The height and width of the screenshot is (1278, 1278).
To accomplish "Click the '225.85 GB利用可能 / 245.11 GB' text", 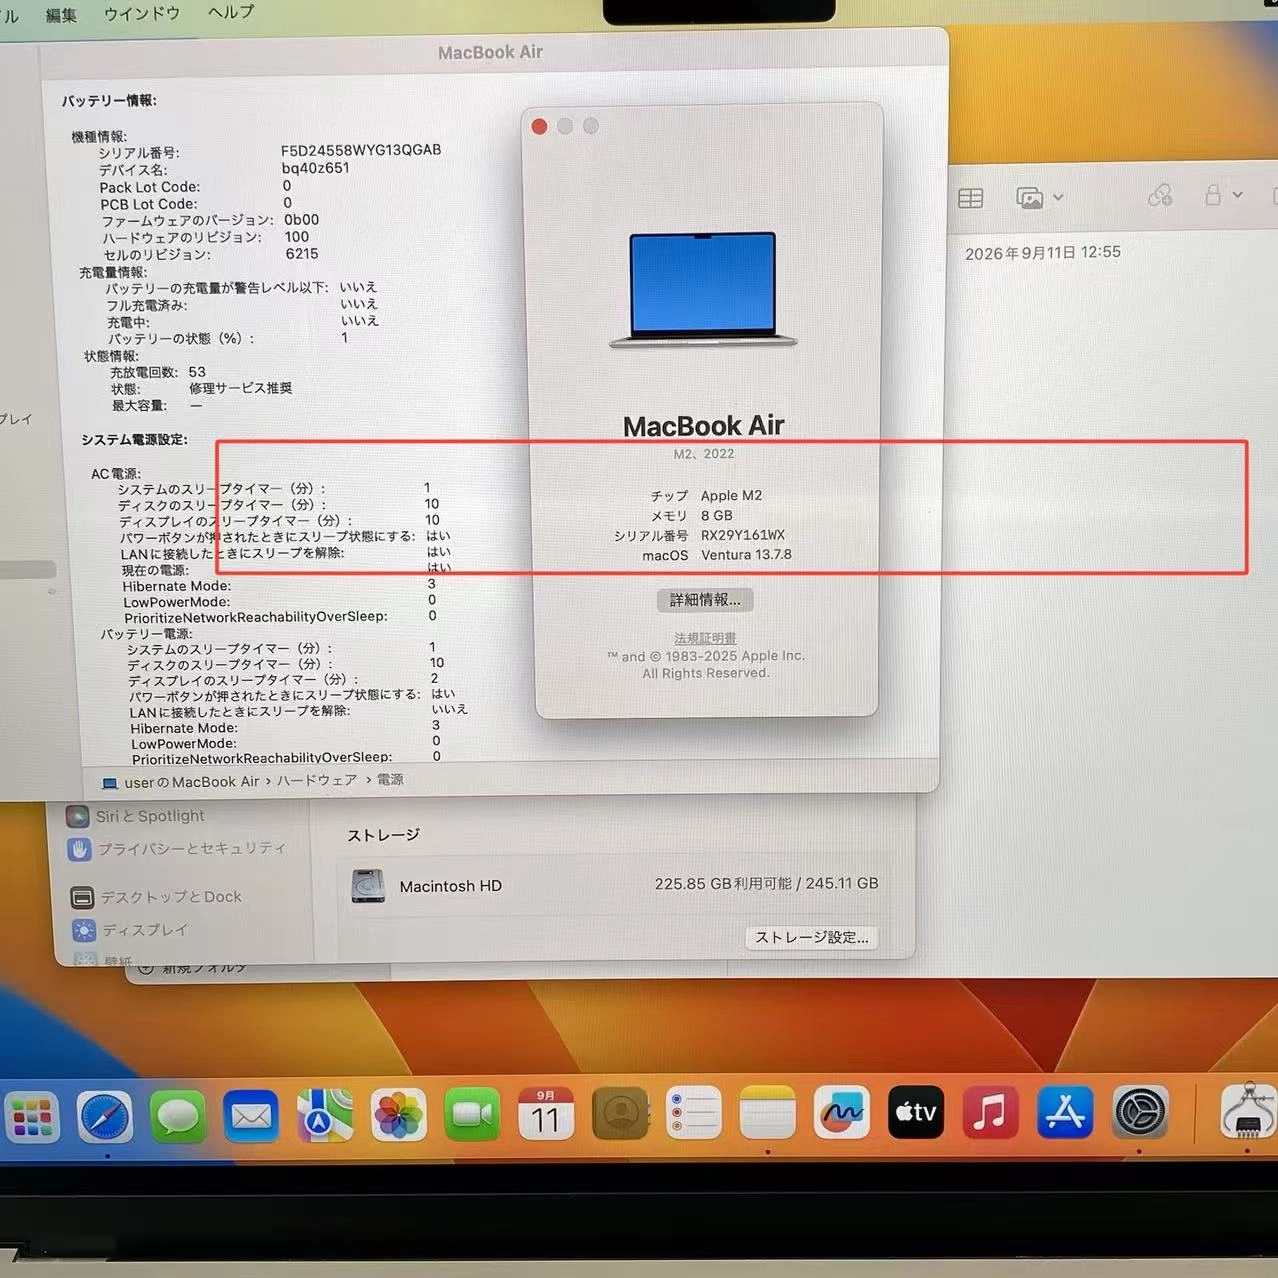I will [767, 884].
